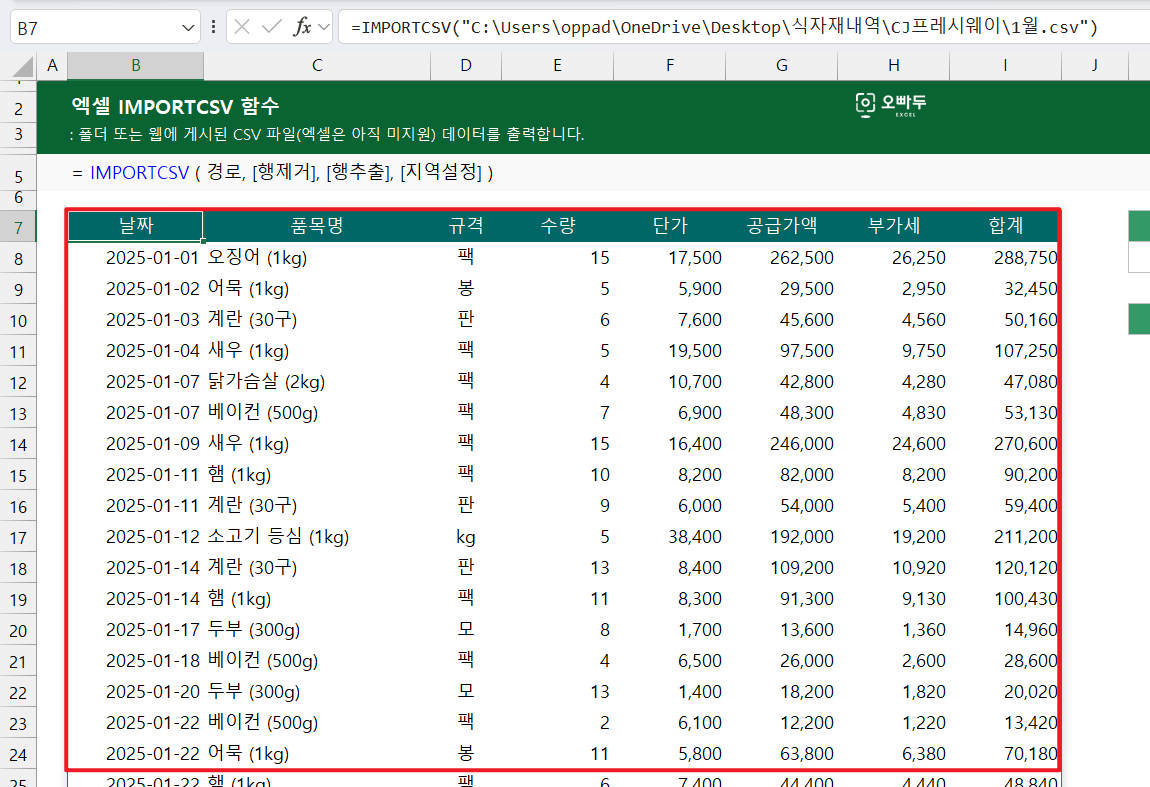Click the total cell 70,180
The height and width of the screenshot is (787, 1150).
[x=1005, y=754]
